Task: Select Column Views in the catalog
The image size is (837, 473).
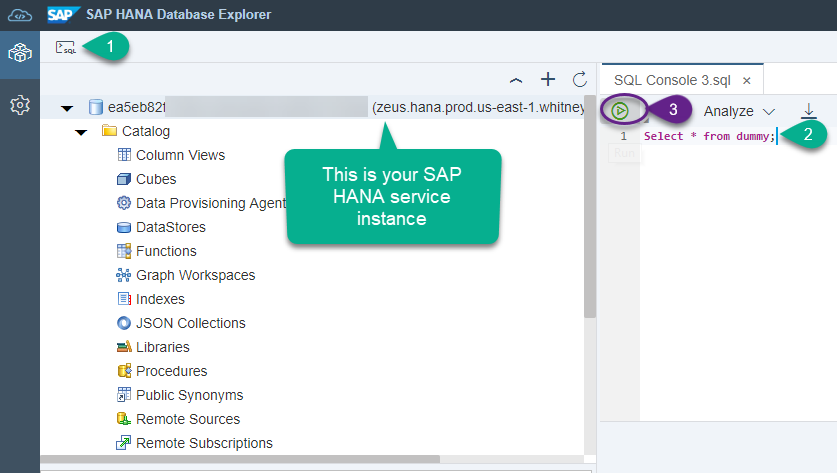Action: (180, 155)
